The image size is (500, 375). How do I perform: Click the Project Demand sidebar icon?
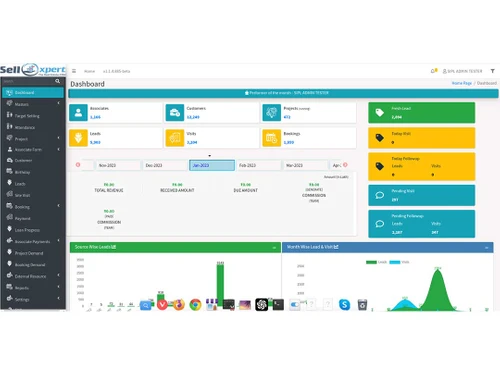(x=10, y=252)
